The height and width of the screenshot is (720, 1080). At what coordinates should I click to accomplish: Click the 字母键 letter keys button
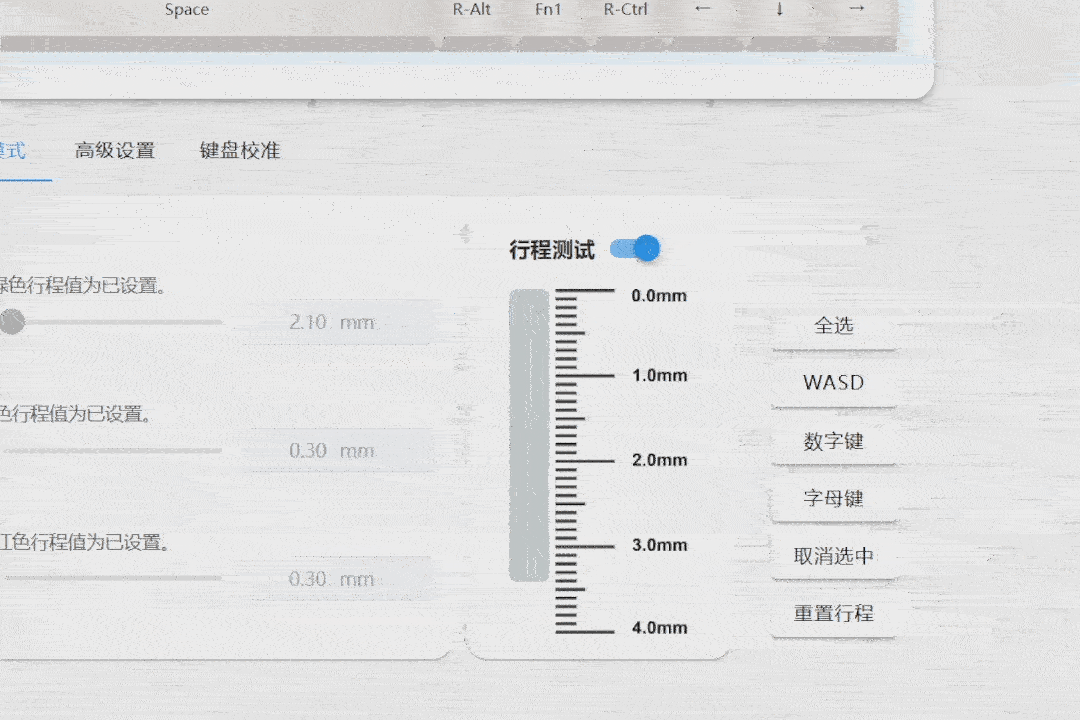pyautogui.click(x=835, y=499)
